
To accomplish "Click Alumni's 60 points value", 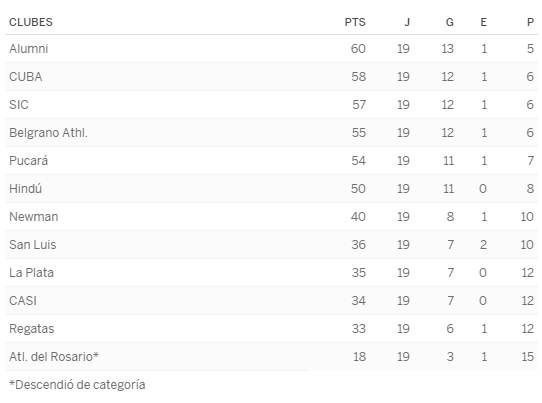I will pyautogui.click(x=358, y=49).
